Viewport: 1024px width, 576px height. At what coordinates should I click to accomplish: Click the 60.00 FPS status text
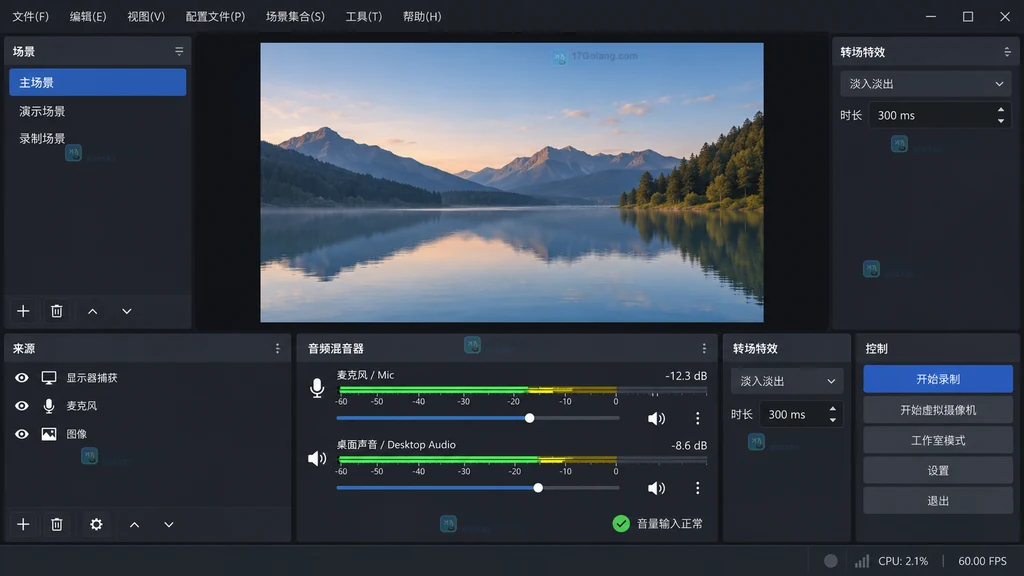982,561
